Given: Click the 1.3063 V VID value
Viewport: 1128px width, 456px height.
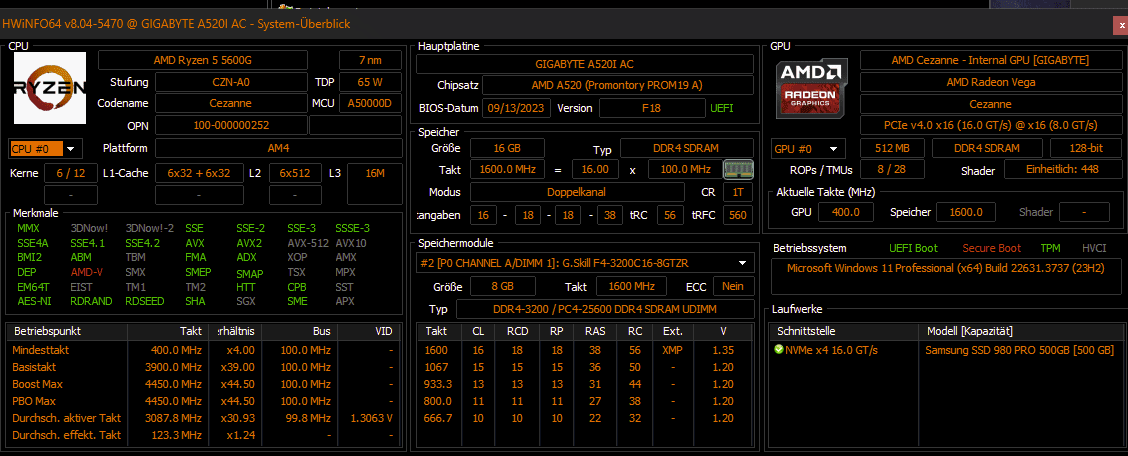Looking at the screenshot, I should [371, 418].
